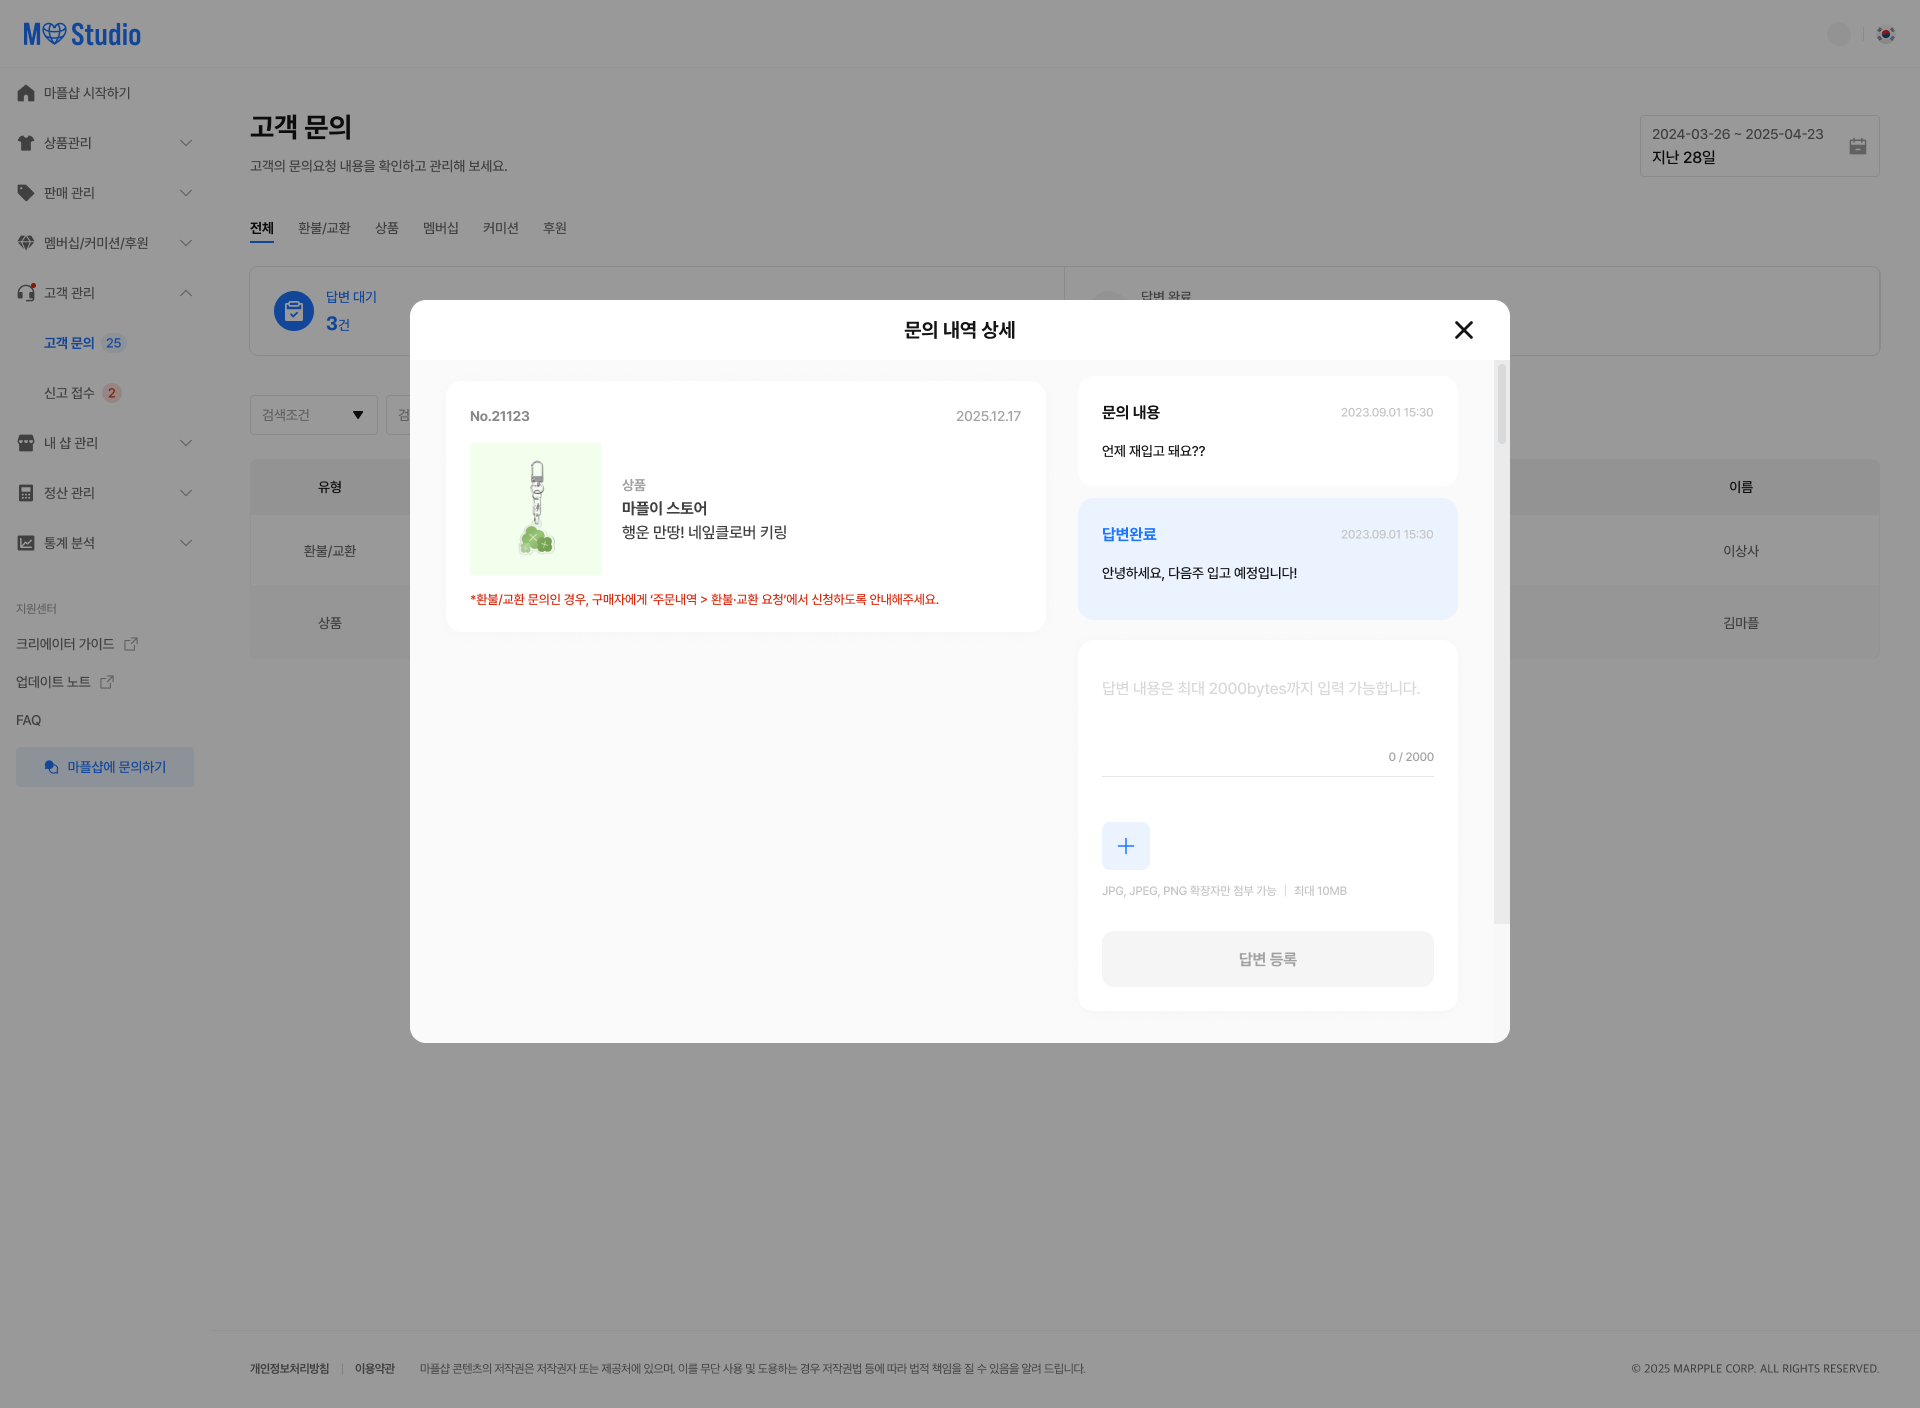Image resolution: width=1920 pixels, height=1408 pixels.
Task: Click the Korean flag language icon
Action: (1885, 34)
